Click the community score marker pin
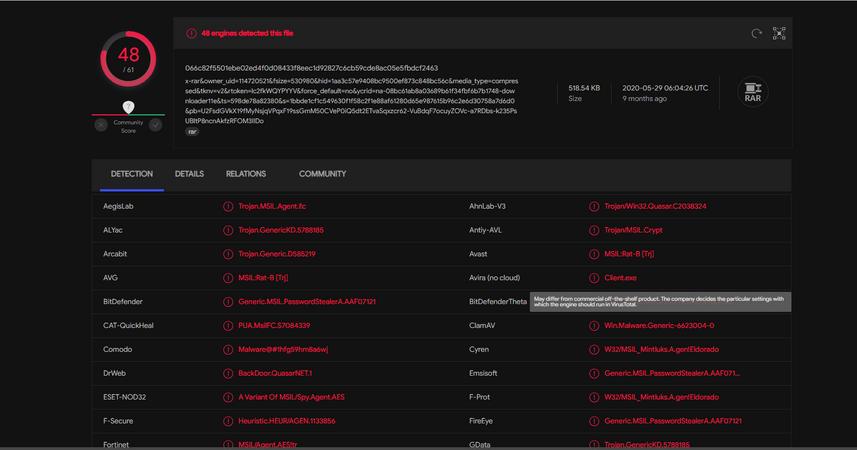The height and width of the screenshot is (450, 857). pos(128,107)
